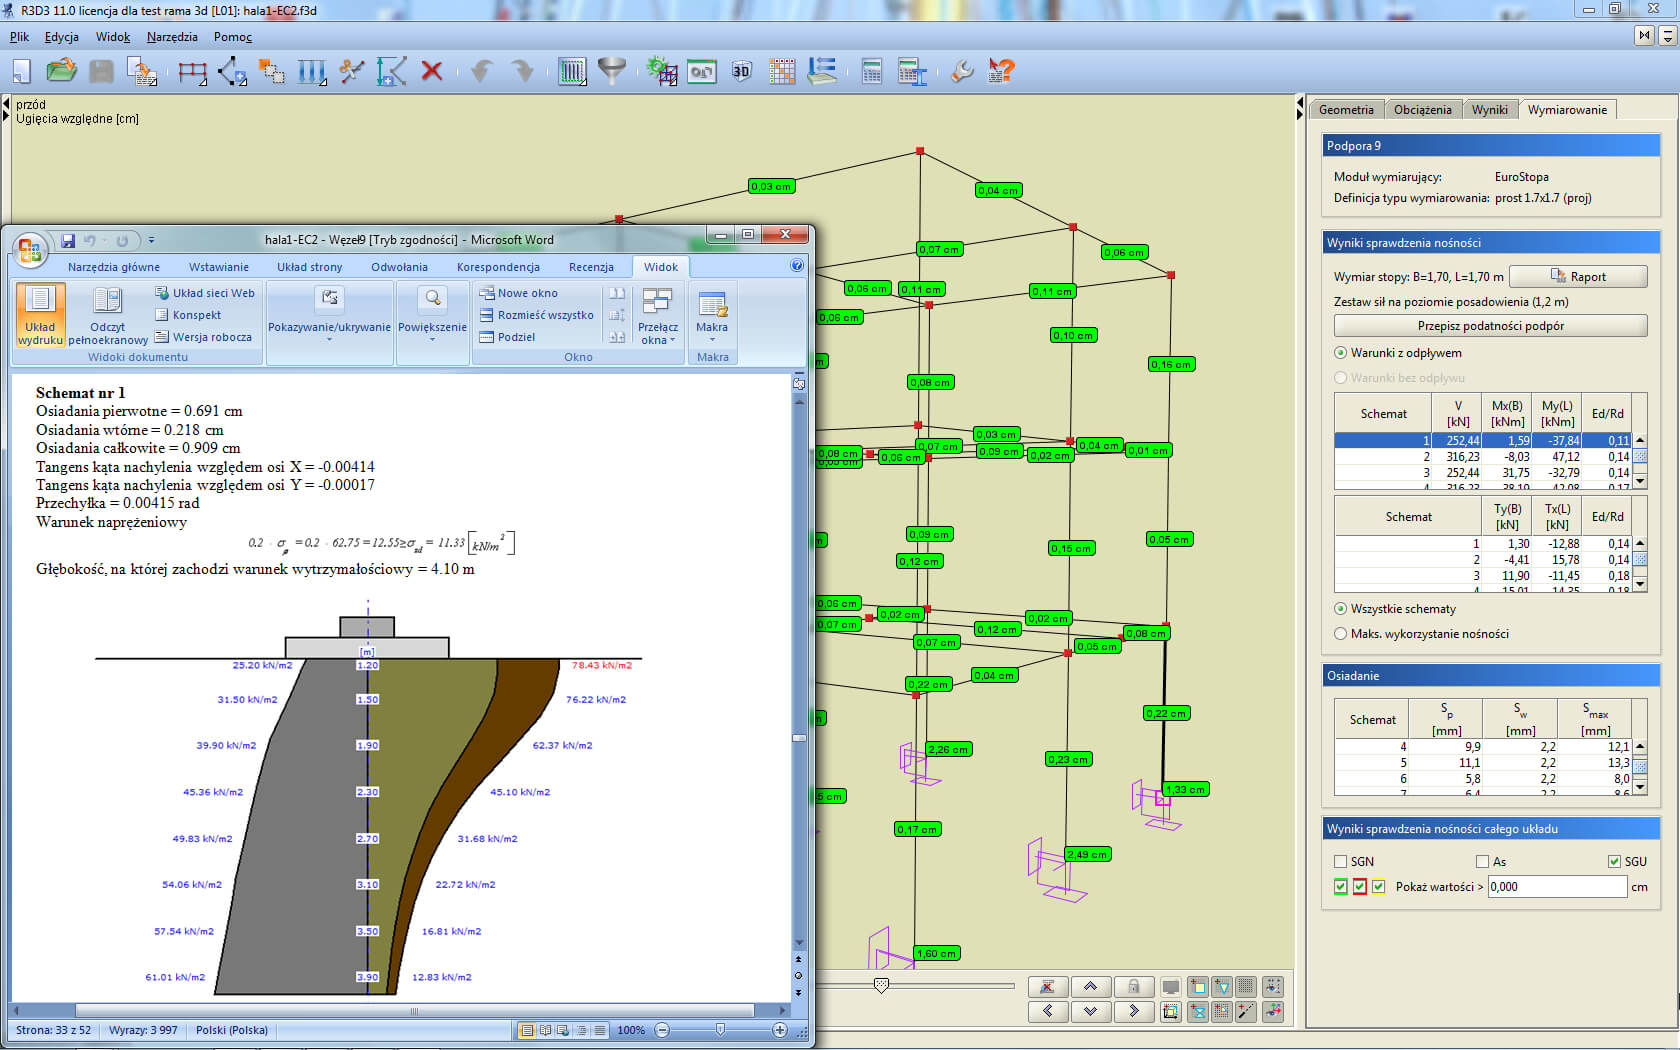Rotate view left with left chevron button
1680x1050 pixels.
pyautogui.click(x=1047, y=1011)
